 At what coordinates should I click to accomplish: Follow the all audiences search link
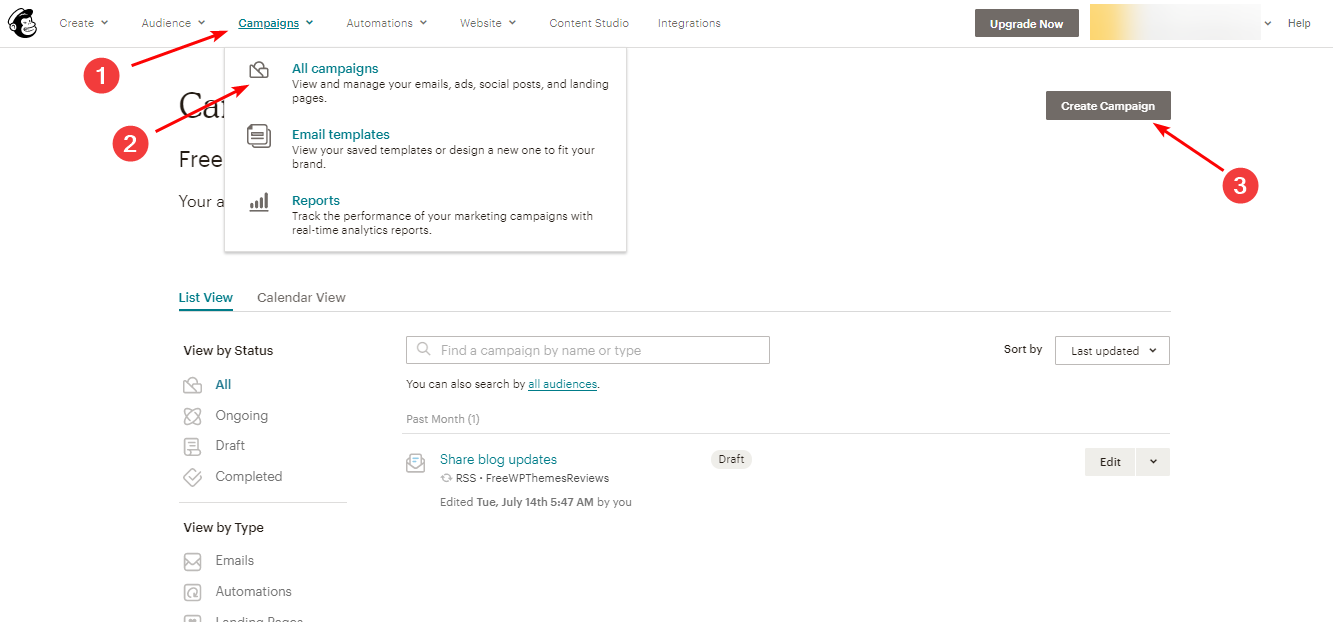pos(562,384)
